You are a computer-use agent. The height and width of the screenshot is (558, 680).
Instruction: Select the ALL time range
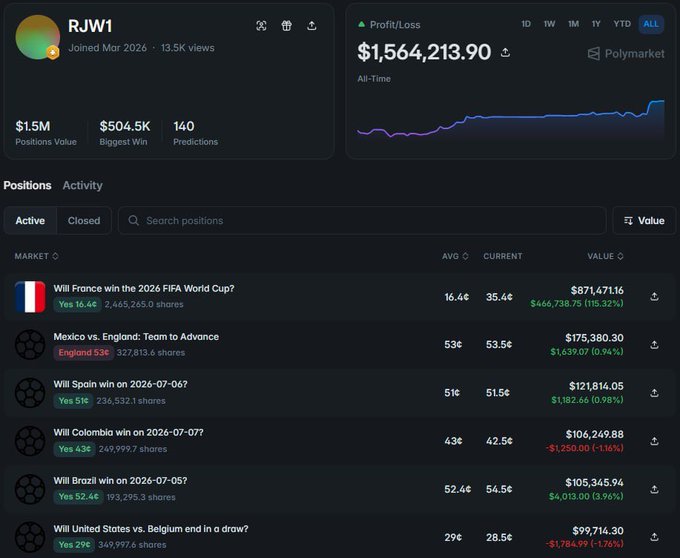[651, 24]
